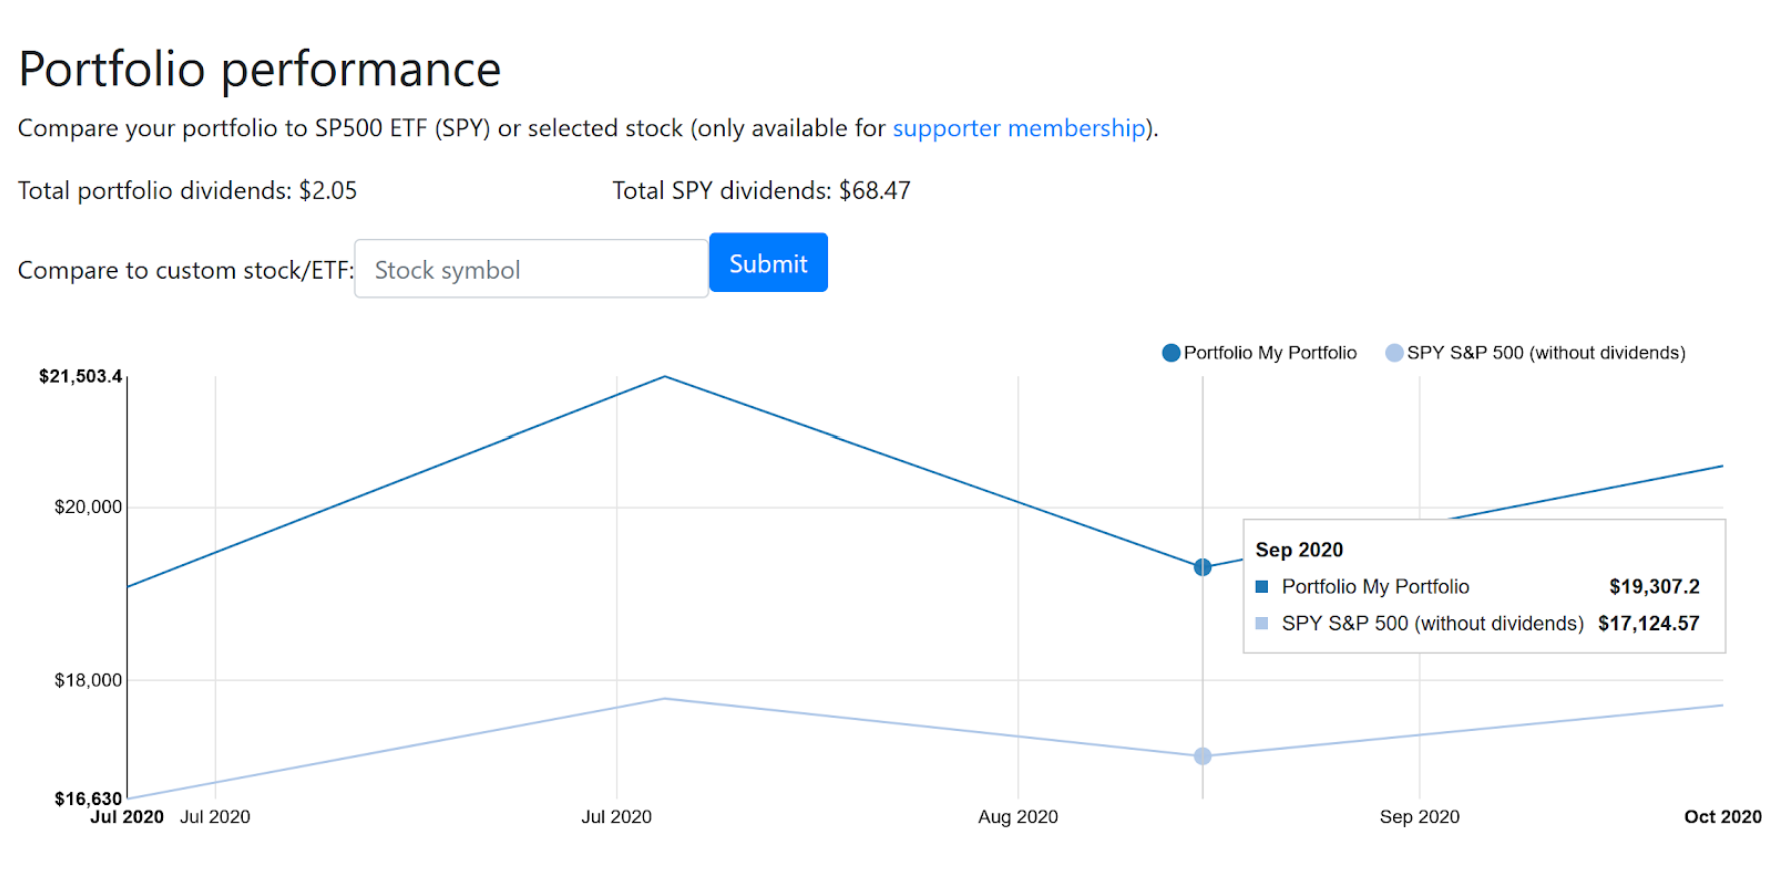The height and width of the screenshot is (890, 1768).
Task: Click the tooltip value $17,124.57
Action: coord(1648,624)
